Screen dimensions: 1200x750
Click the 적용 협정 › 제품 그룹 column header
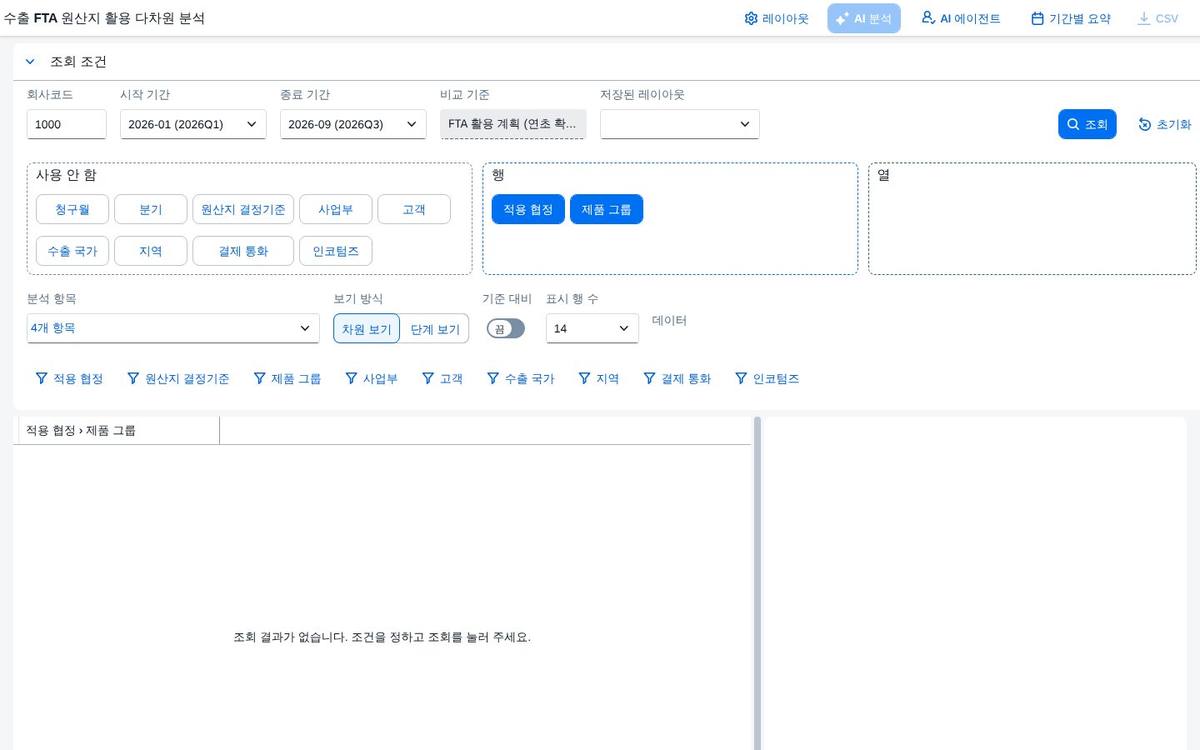coord(119,431)
